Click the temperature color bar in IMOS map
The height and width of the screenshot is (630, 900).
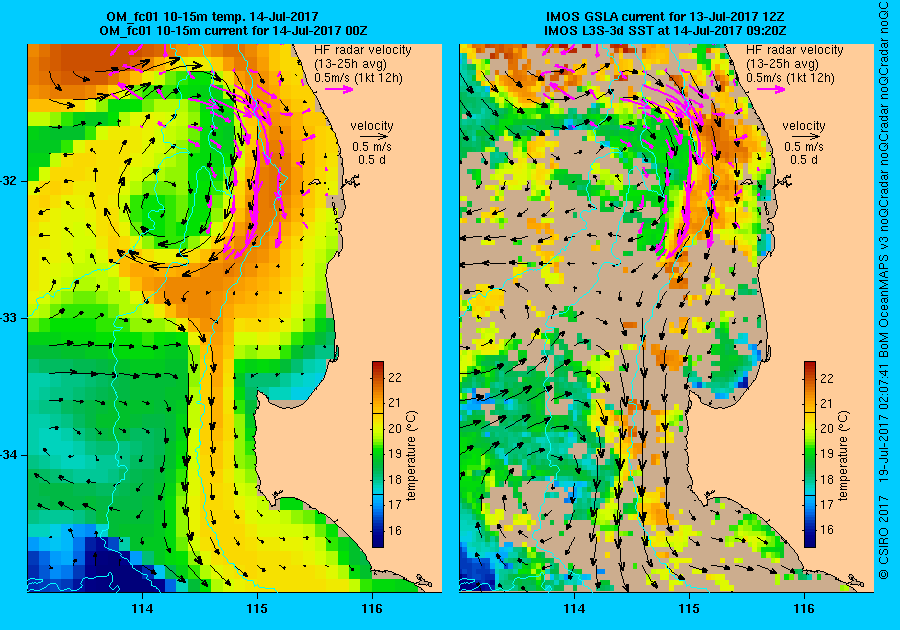click(809, 454)
